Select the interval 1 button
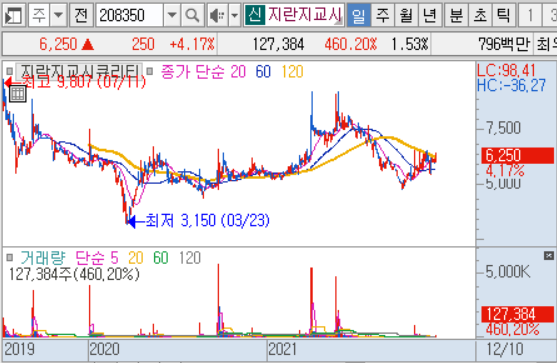The image size is (557, 363). click(530, 15)
